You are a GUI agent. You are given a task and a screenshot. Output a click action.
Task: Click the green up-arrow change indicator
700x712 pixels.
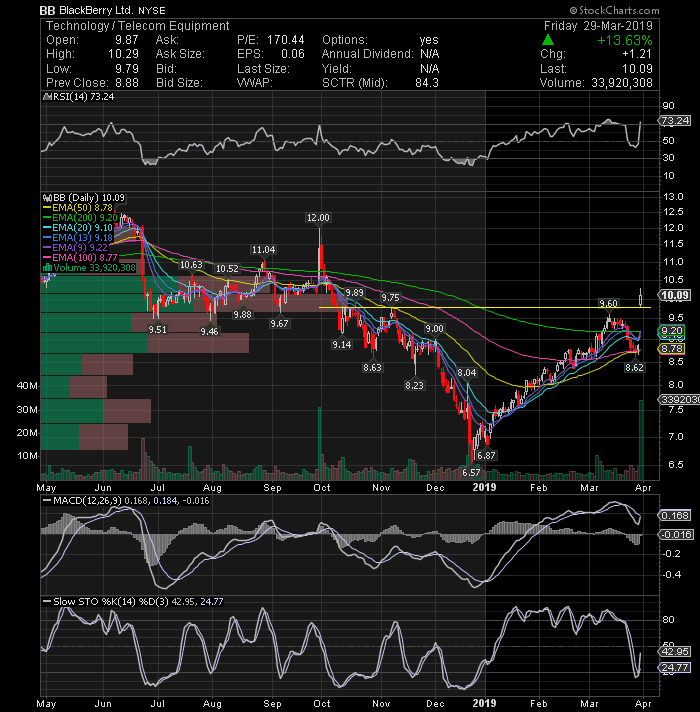click(548, 40)
